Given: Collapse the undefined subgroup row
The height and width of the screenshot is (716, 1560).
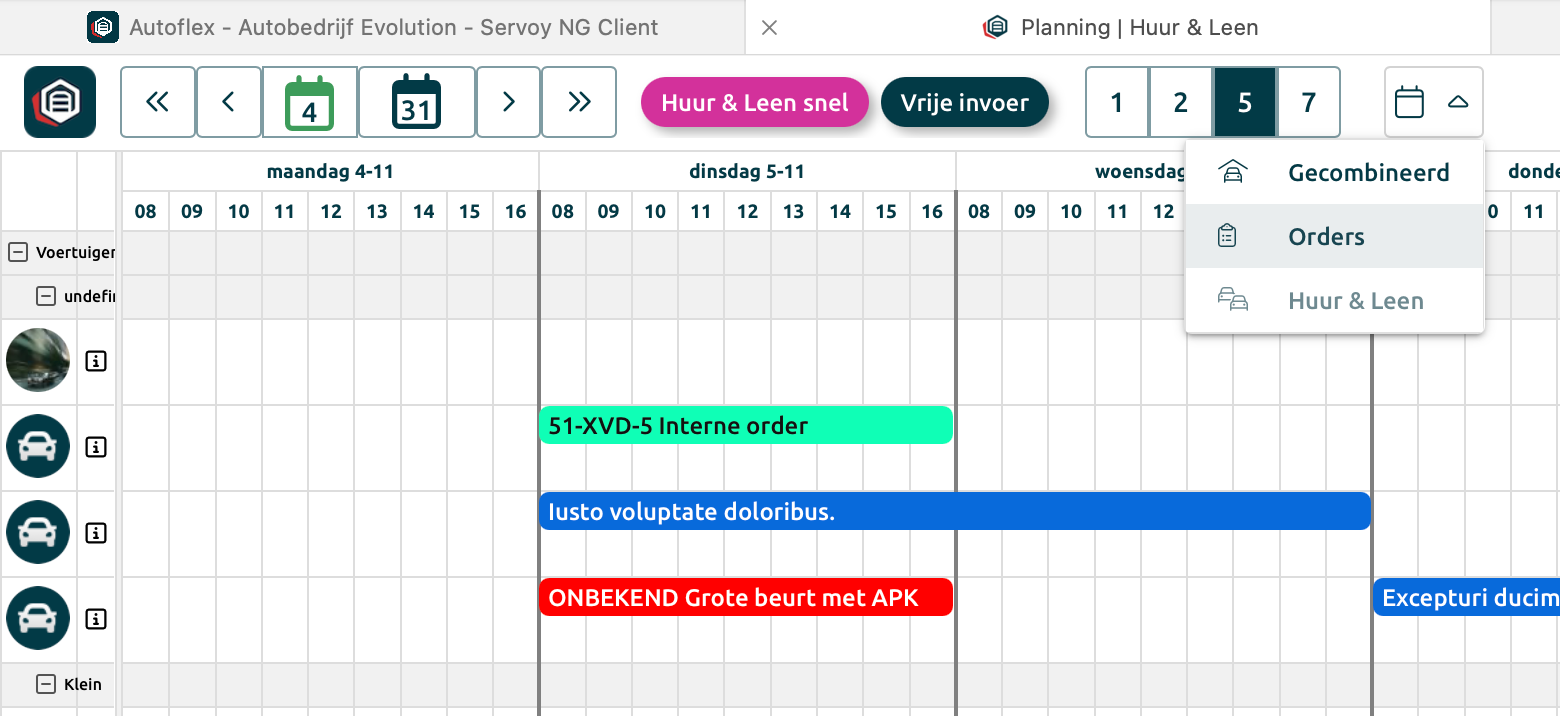Looking at the screenshot, I should (x=45, y=296).
